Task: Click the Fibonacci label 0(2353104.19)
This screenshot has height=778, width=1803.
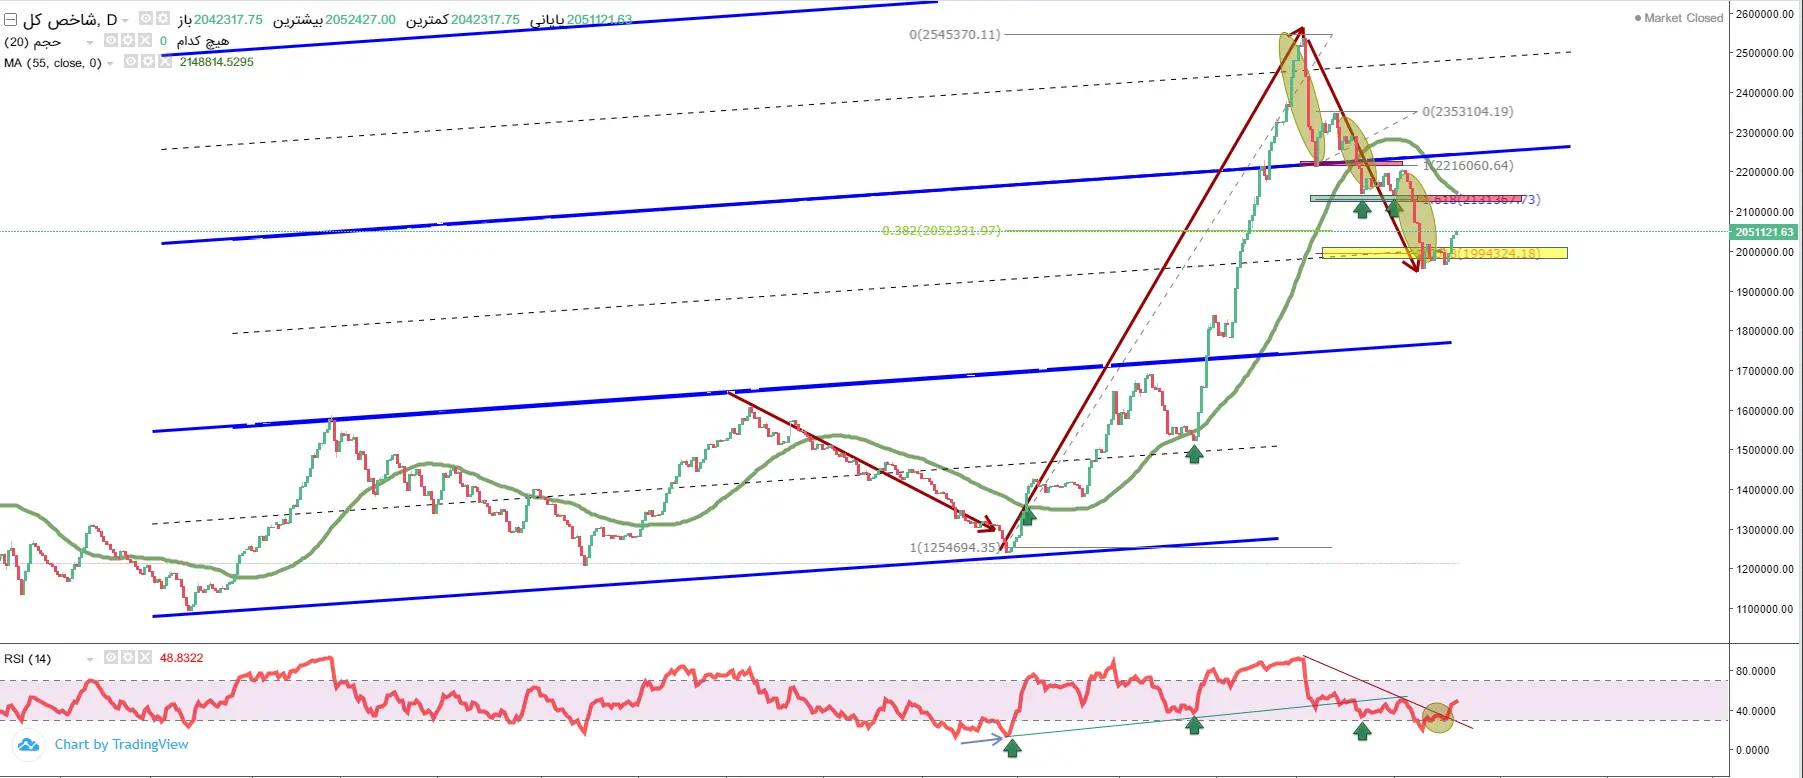Action: coord(1468,112)
